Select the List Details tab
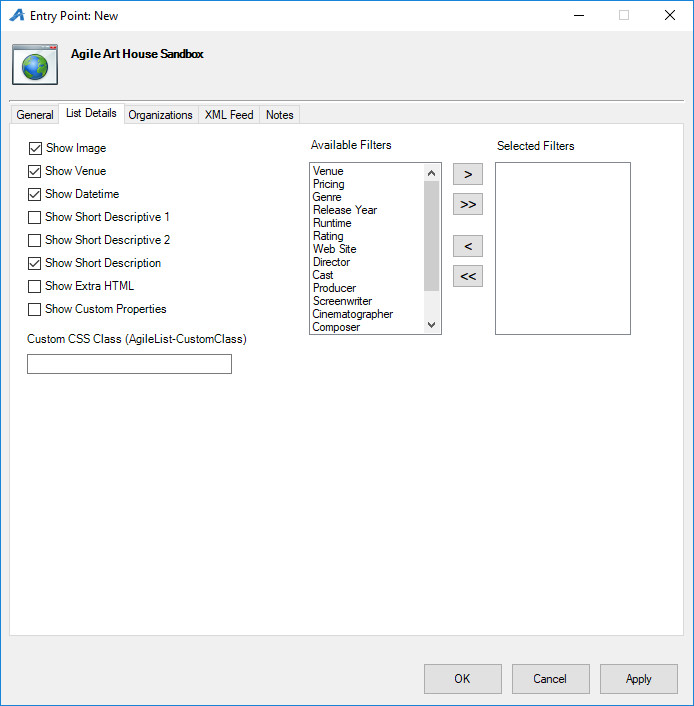Viewport: 694px width, 706px height. [x=91, y=113]
